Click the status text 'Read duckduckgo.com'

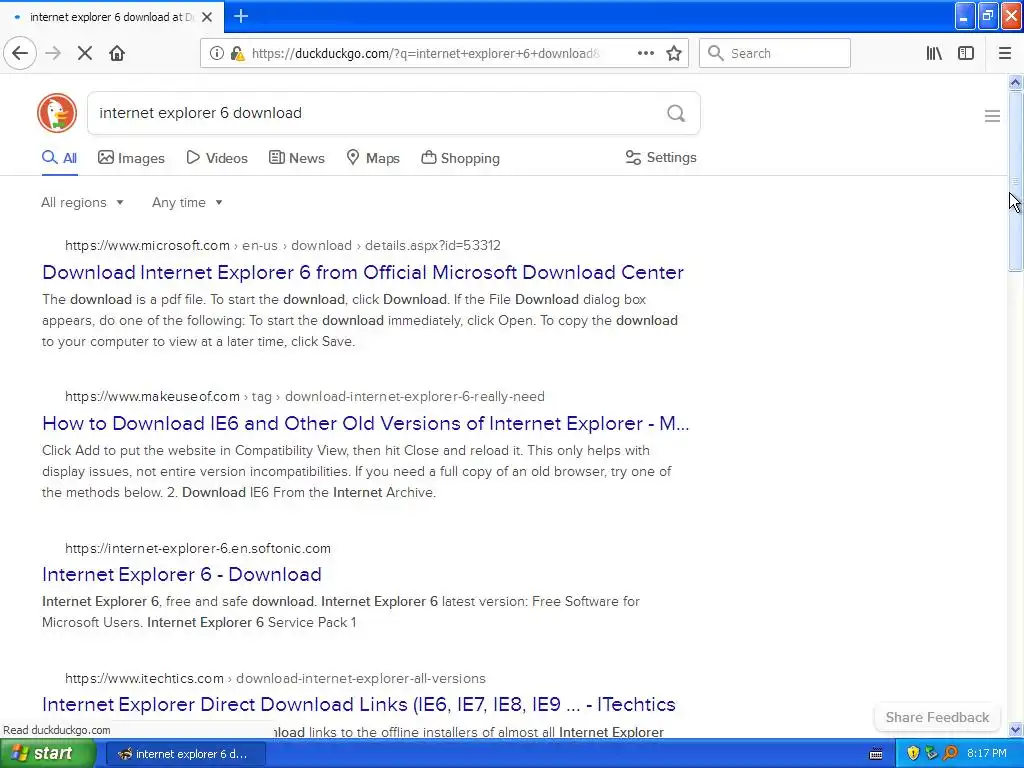tap(57, 730)
